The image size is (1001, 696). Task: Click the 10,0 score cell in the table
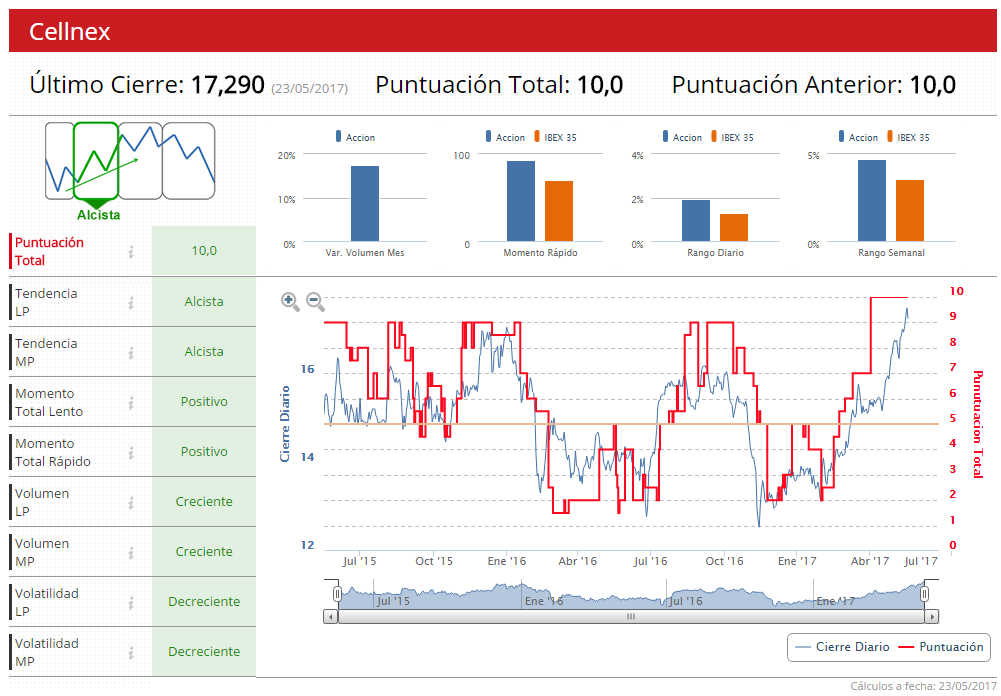point(204,250)
